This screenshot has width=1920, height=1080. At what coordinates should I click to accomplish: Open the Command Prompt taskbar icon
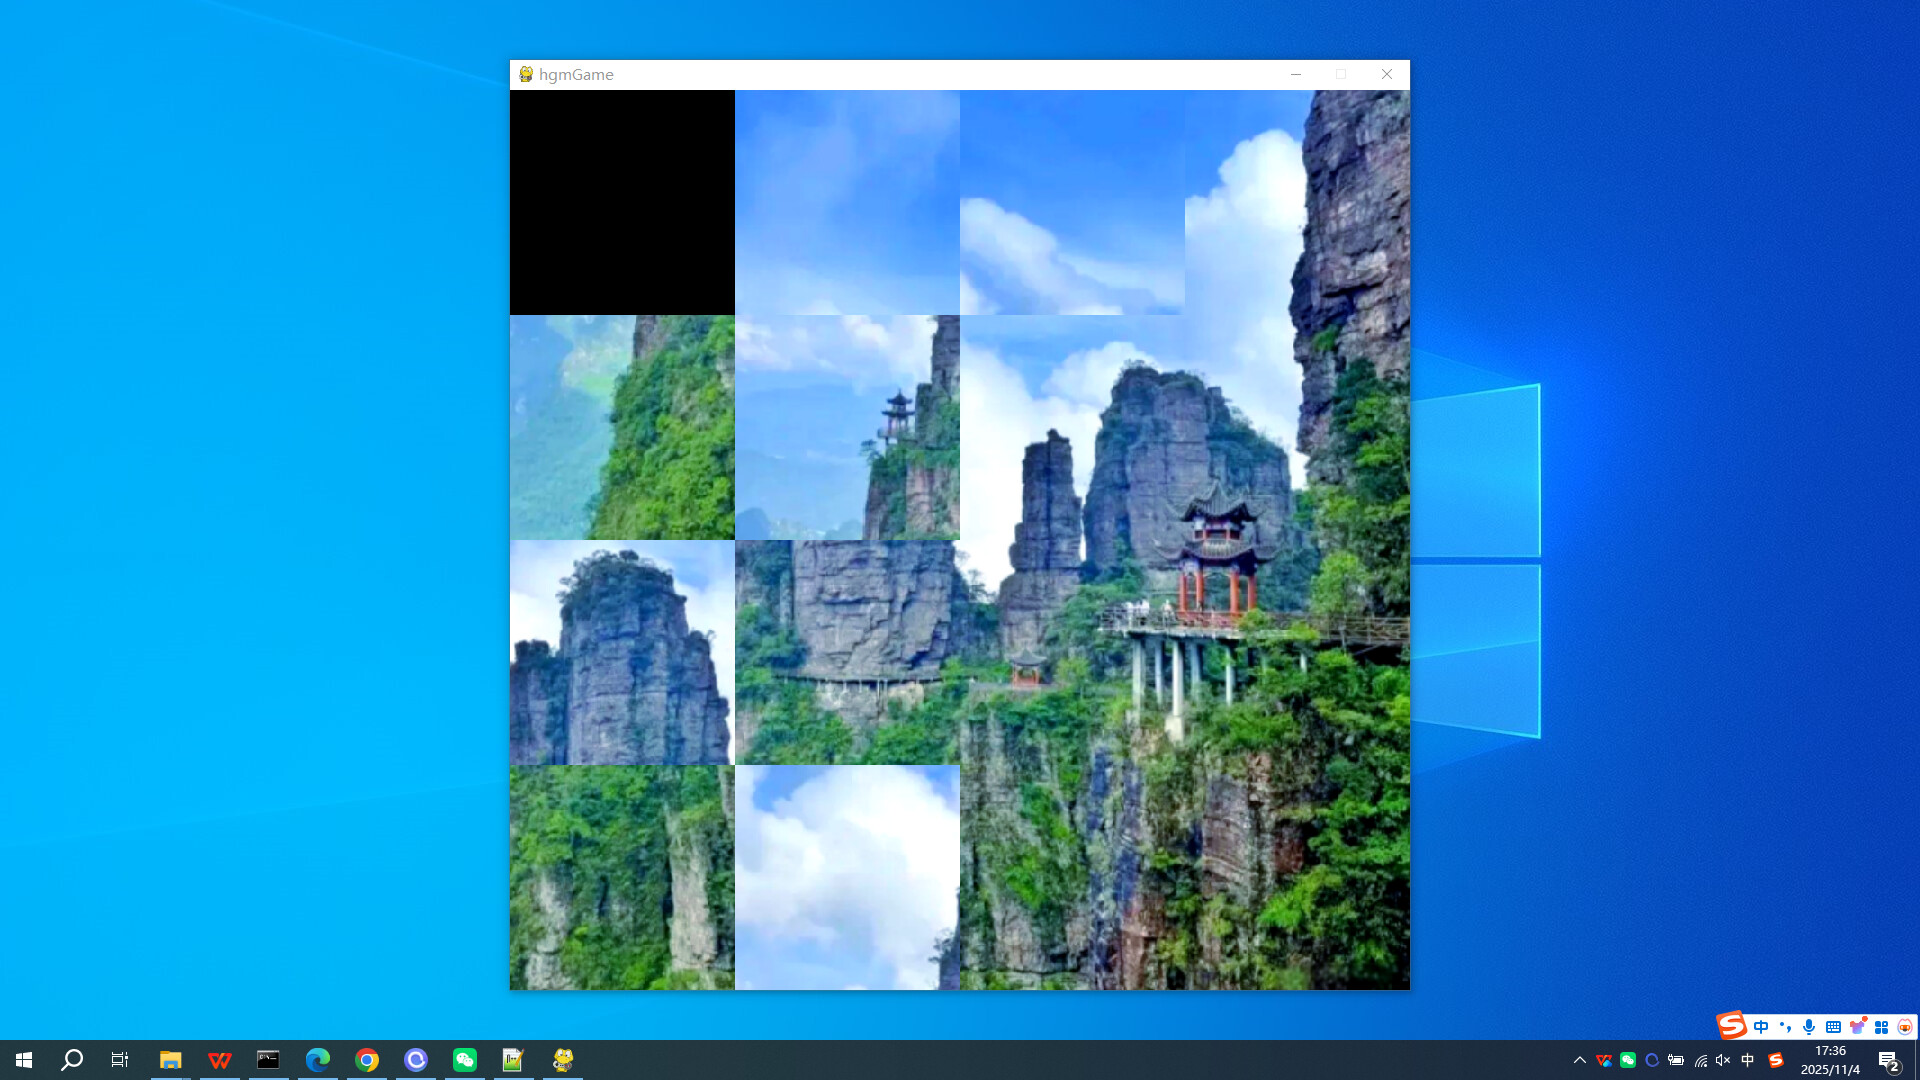268,1061
